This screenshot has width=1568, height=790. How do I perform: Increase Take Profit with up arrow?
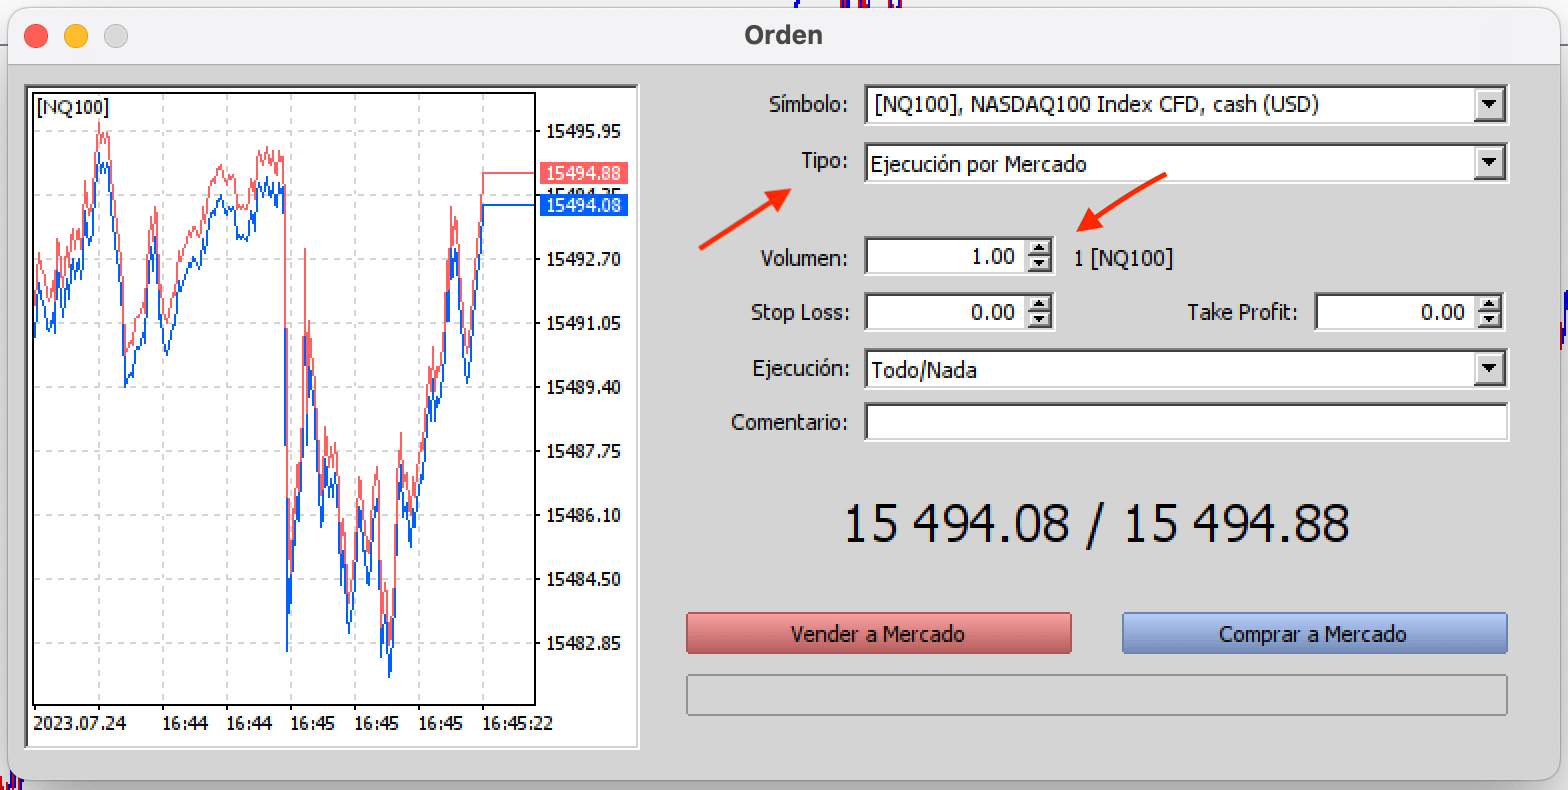(x=1490, y=304)
